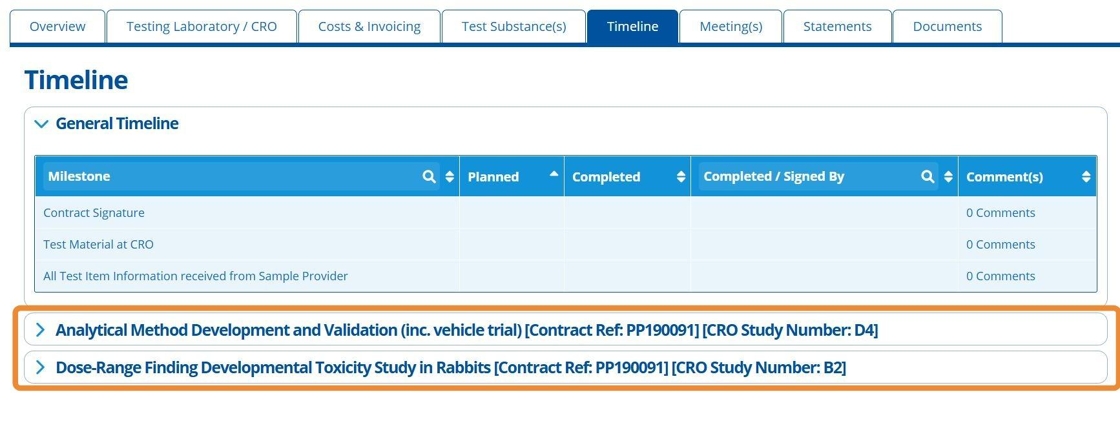Click the search icon in the Milestone column header

[429, 177]
